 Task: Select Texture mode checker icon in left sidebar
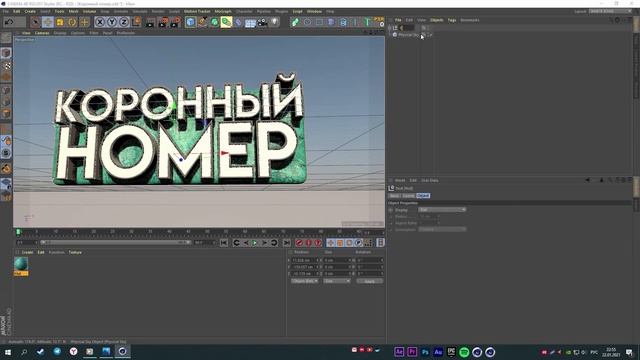[x=6, y=65]
